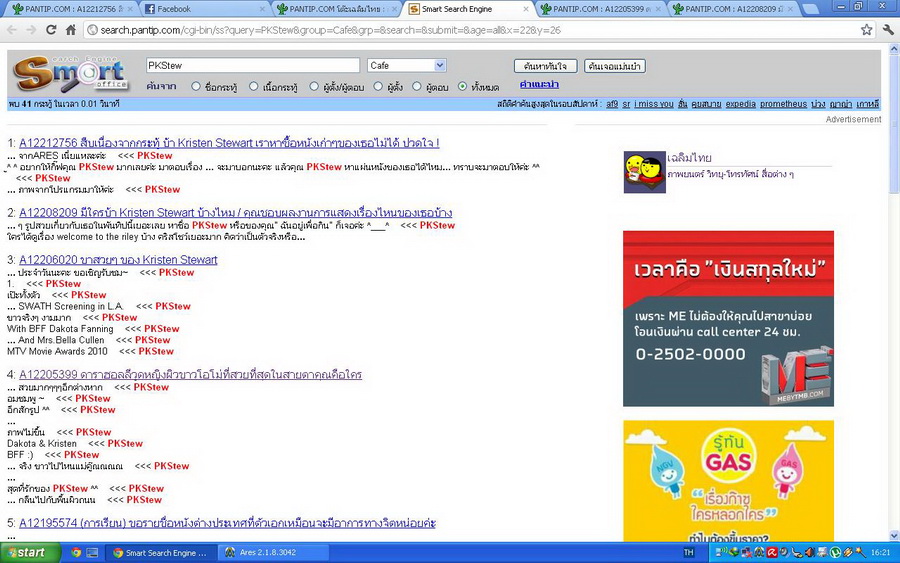The image size is (900, 563).
Task: Select Smart Search Engine taskbar button
Action: pos(160,553)
